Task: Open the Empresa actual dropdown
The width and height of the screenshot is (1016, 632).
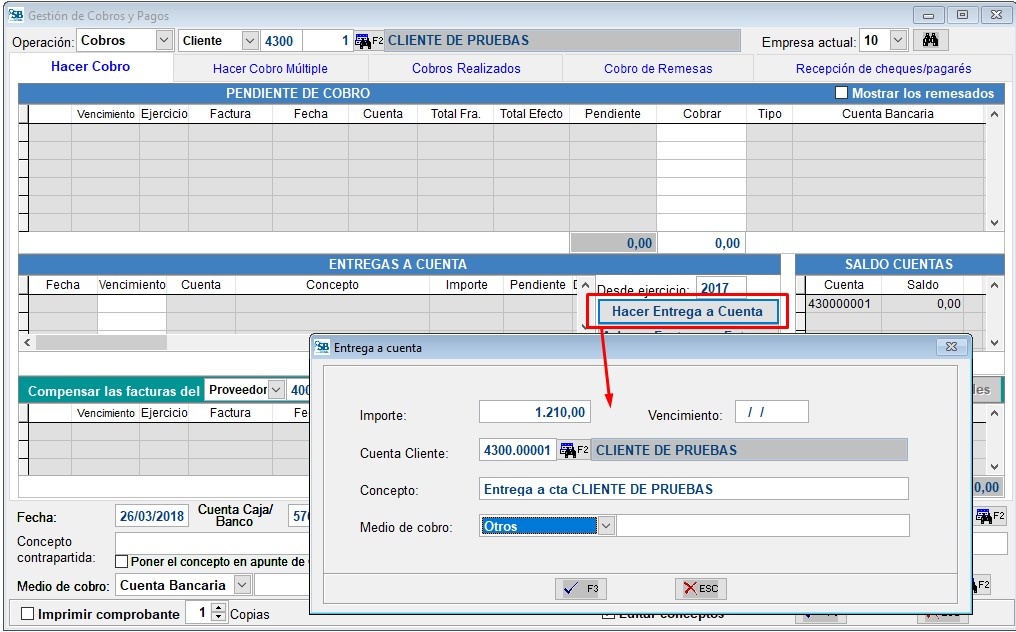Action: [897, 41]
